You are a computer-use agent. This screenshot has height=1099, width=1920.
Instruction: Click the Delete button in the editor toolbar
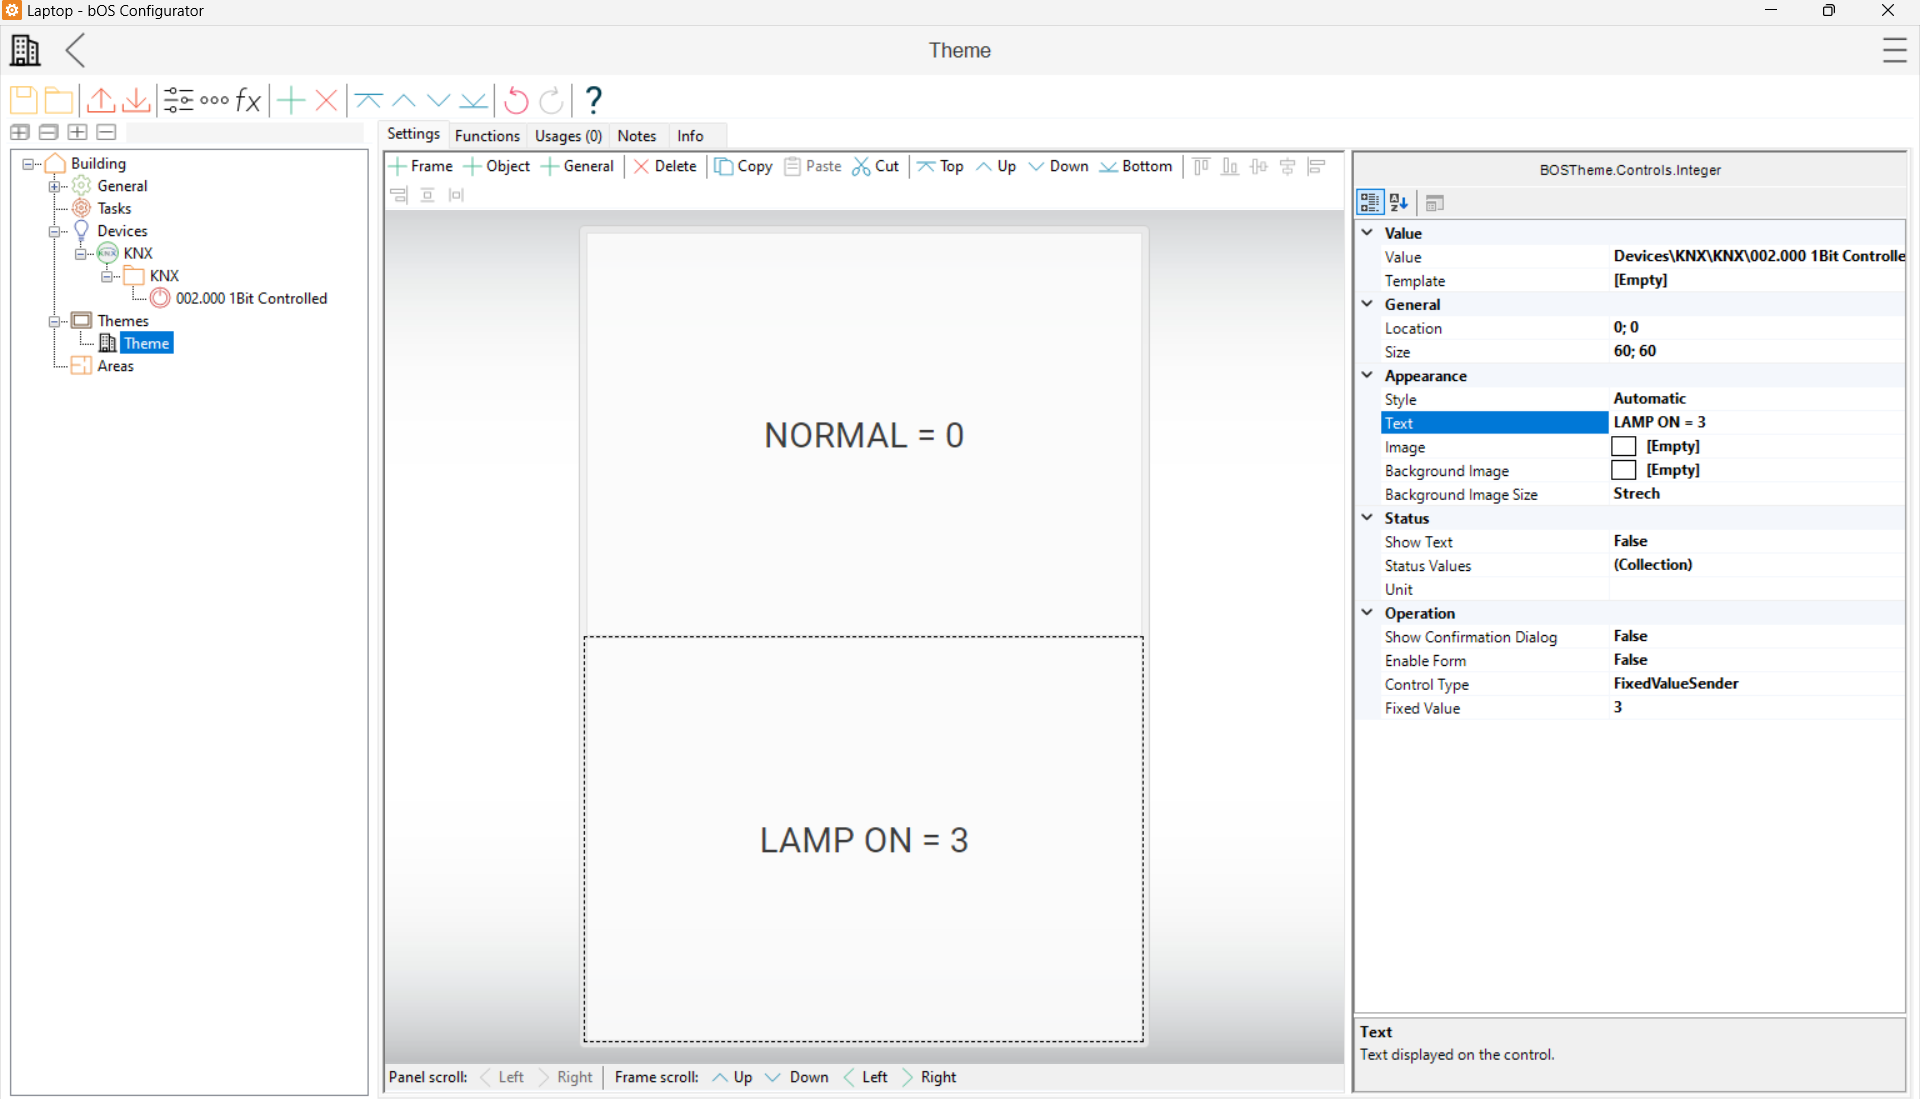pos(665,167)
